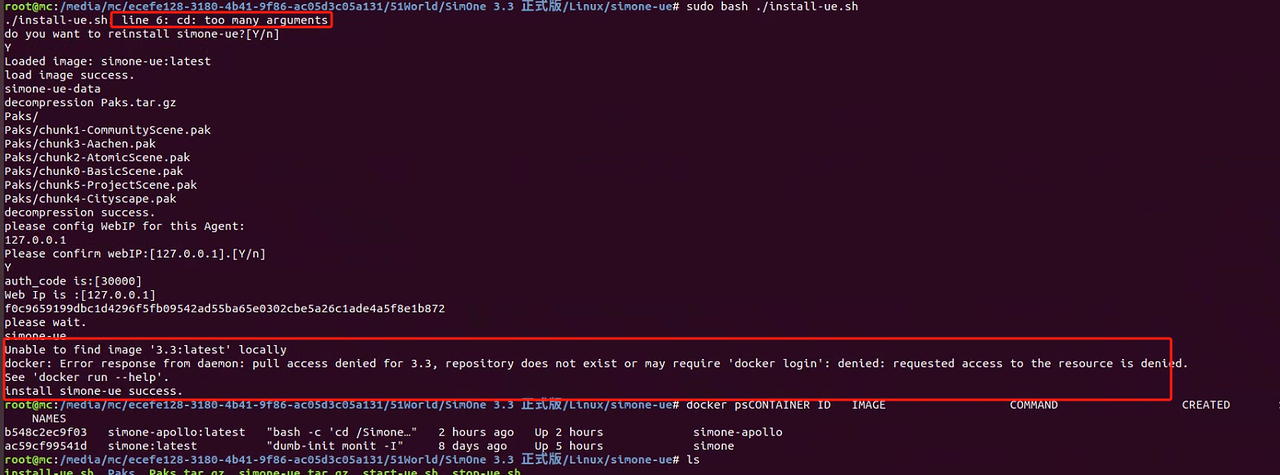Viewport: 1280px width, 475px height.
Task: Click 'Paks/chunk2-AtomicScene.pak' entry
Action: click(97, 157)
